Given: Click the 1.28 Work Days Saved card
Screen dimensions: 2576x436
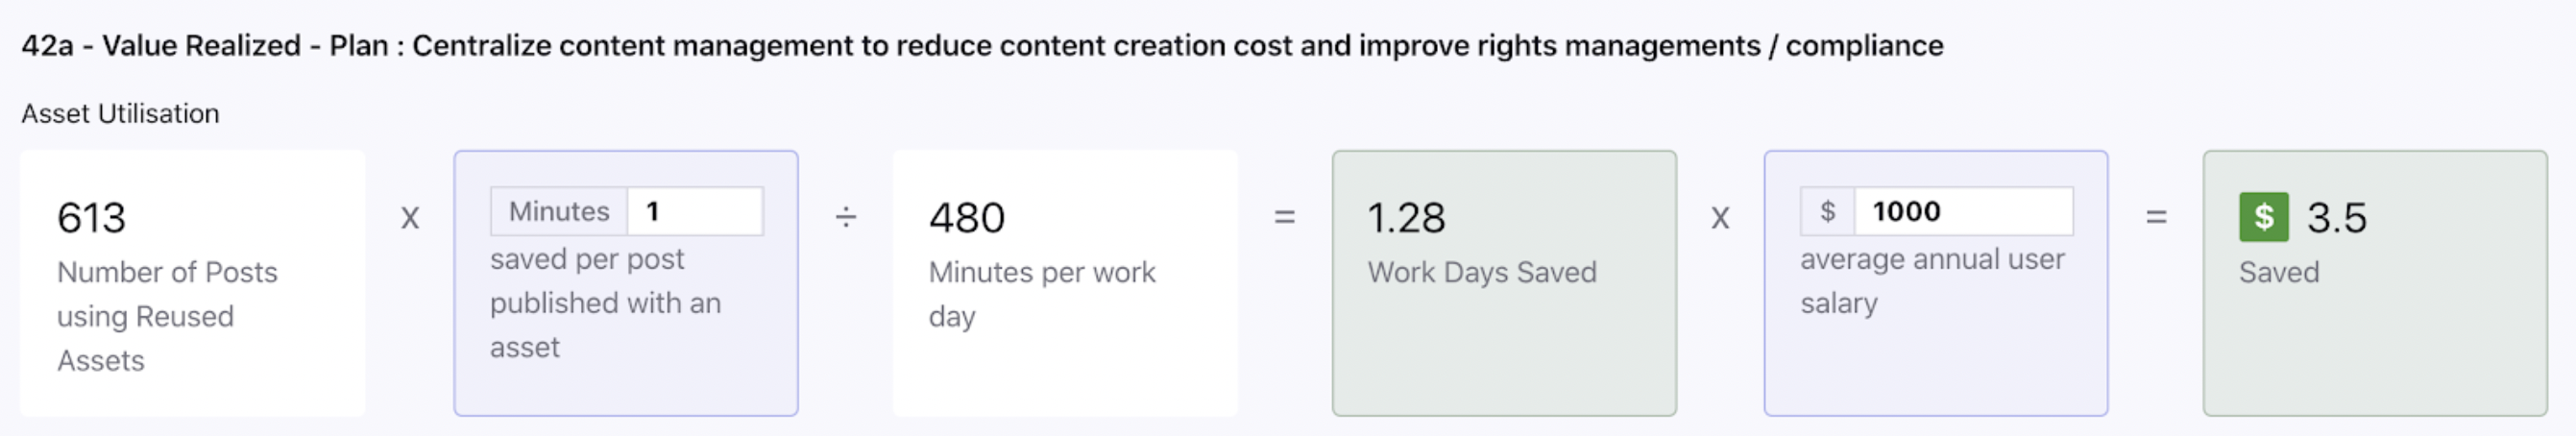Looking at the screenshot, I should [1504, 283].
